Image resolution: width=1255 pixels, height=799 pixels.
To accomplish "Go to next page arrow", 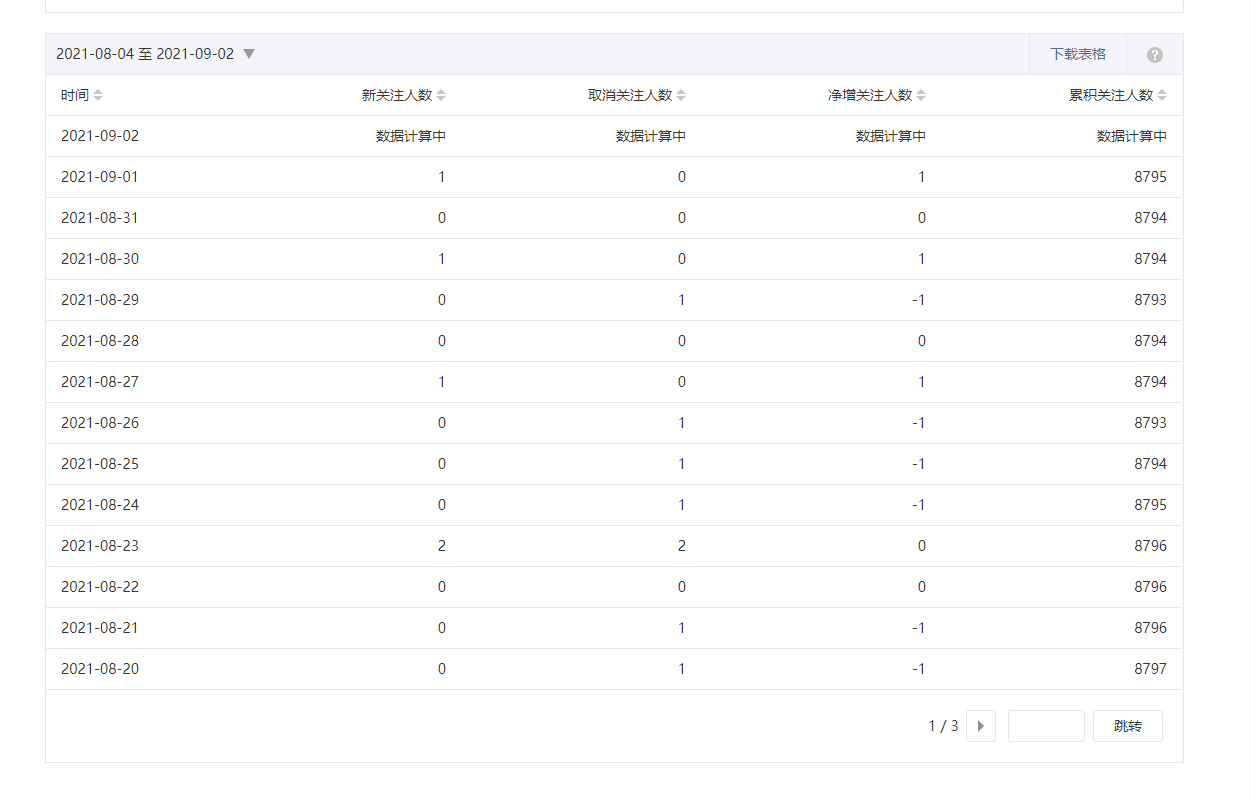I will (980, 726).
